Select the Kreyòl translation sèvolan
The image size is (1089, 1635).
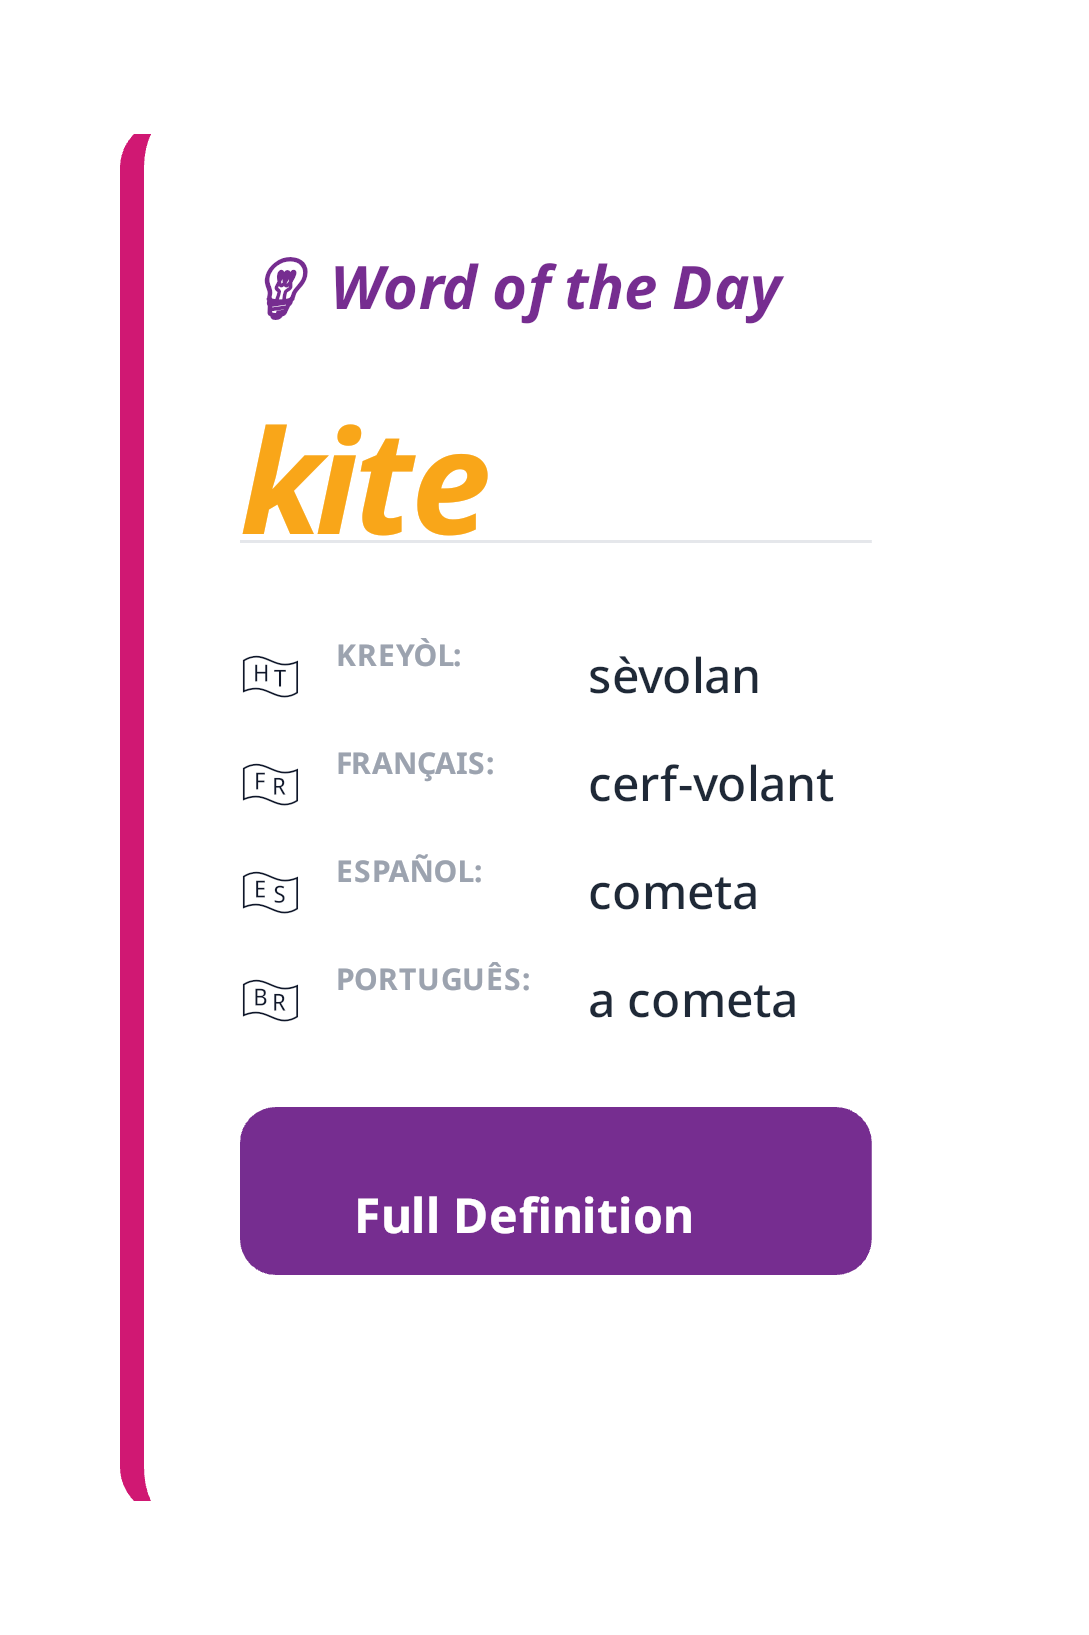coord(674,675)
